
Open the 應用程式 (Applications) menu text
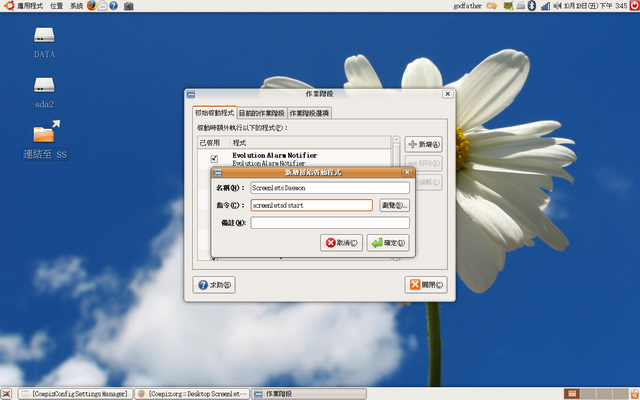tap(30, 6)
